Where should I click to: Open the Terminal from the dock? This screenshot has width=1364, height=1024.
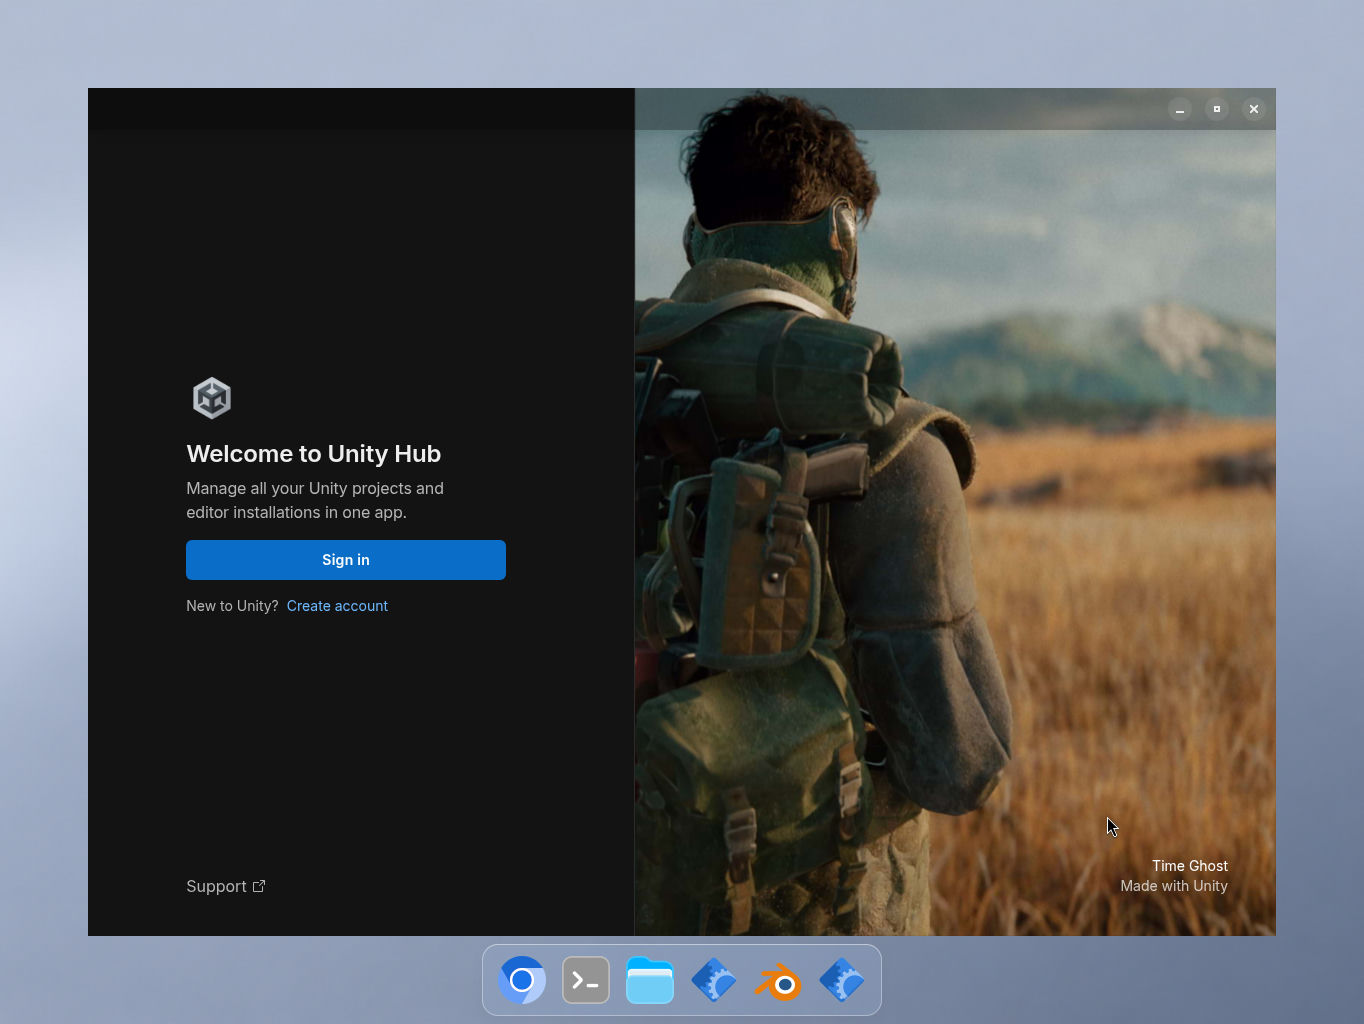click(x=586, y=980)
